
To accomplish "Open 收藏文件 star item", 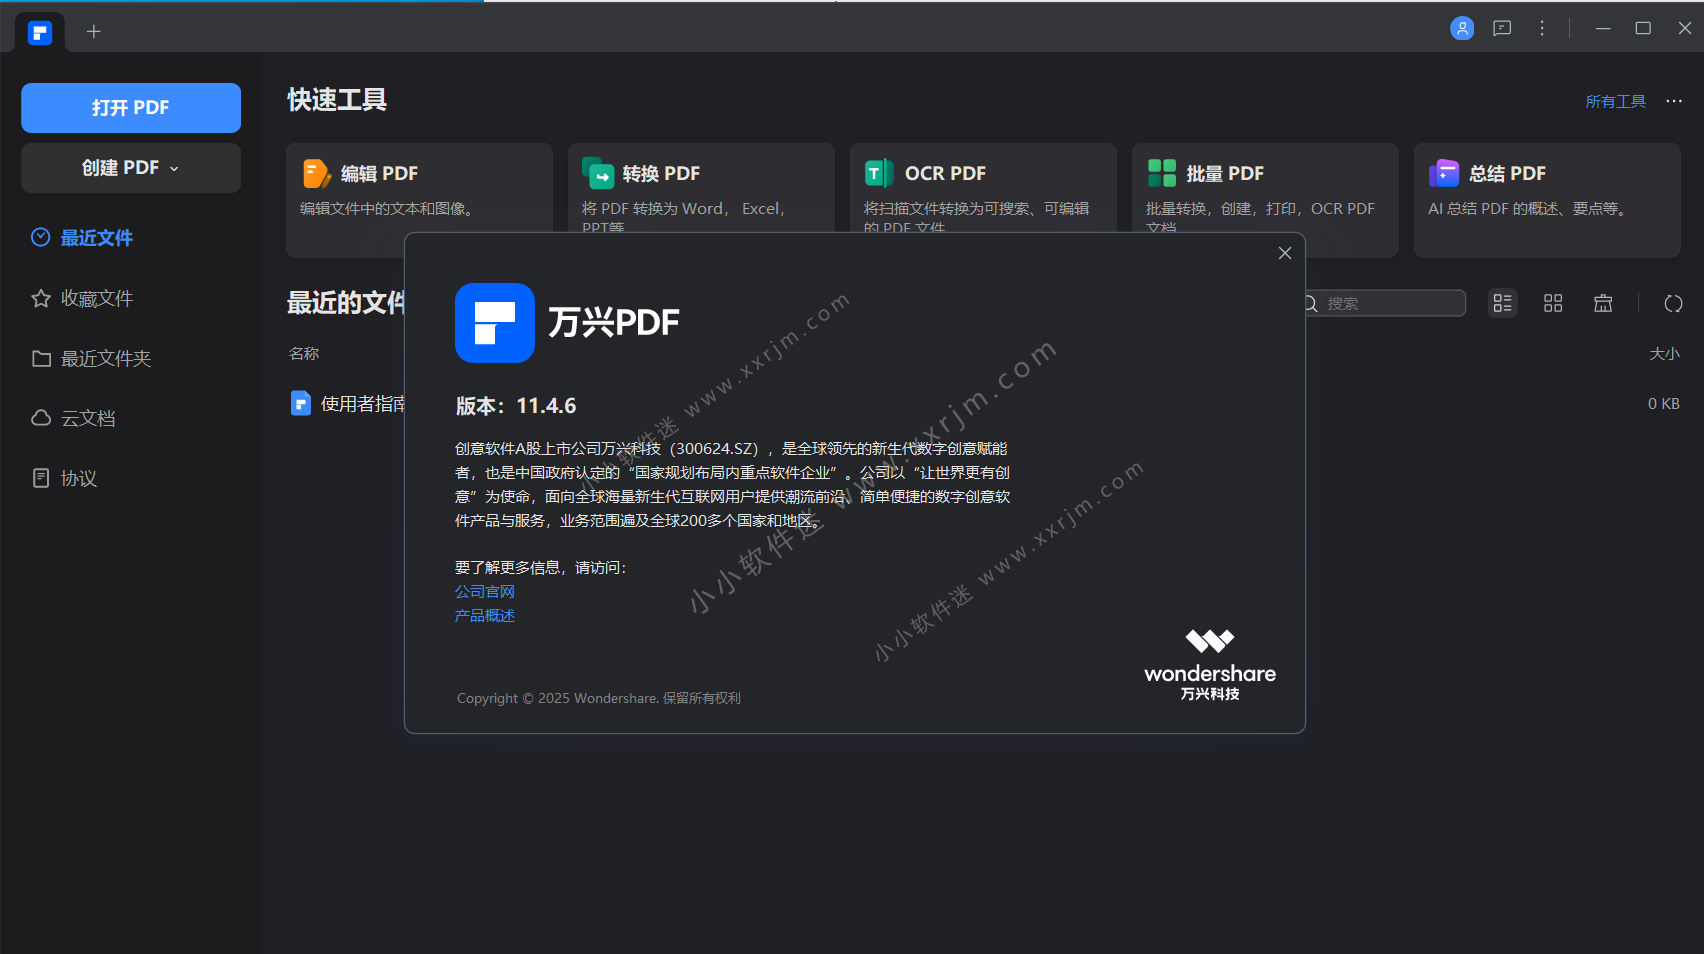I will pyautogui.click(x=96, y=298).
